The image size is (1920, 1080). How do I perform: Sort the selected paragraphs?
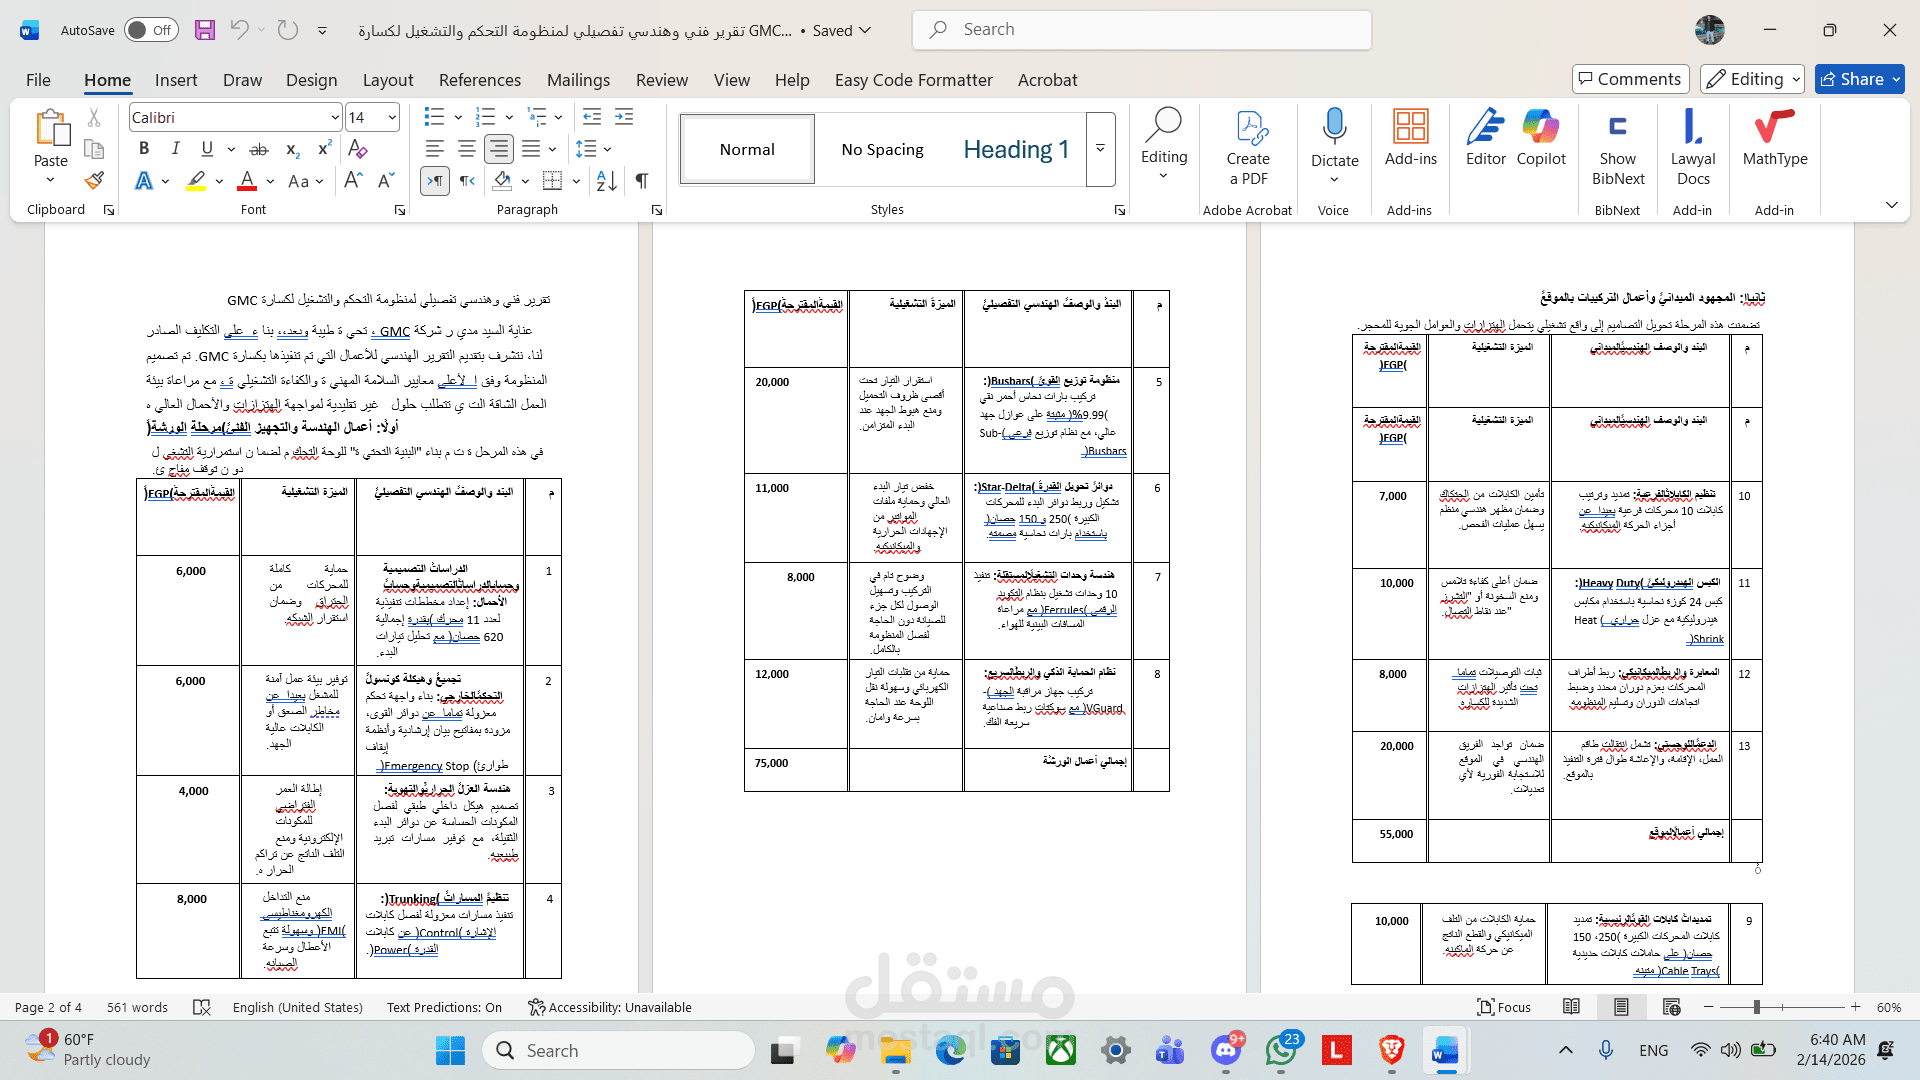[x=605, y=181]
